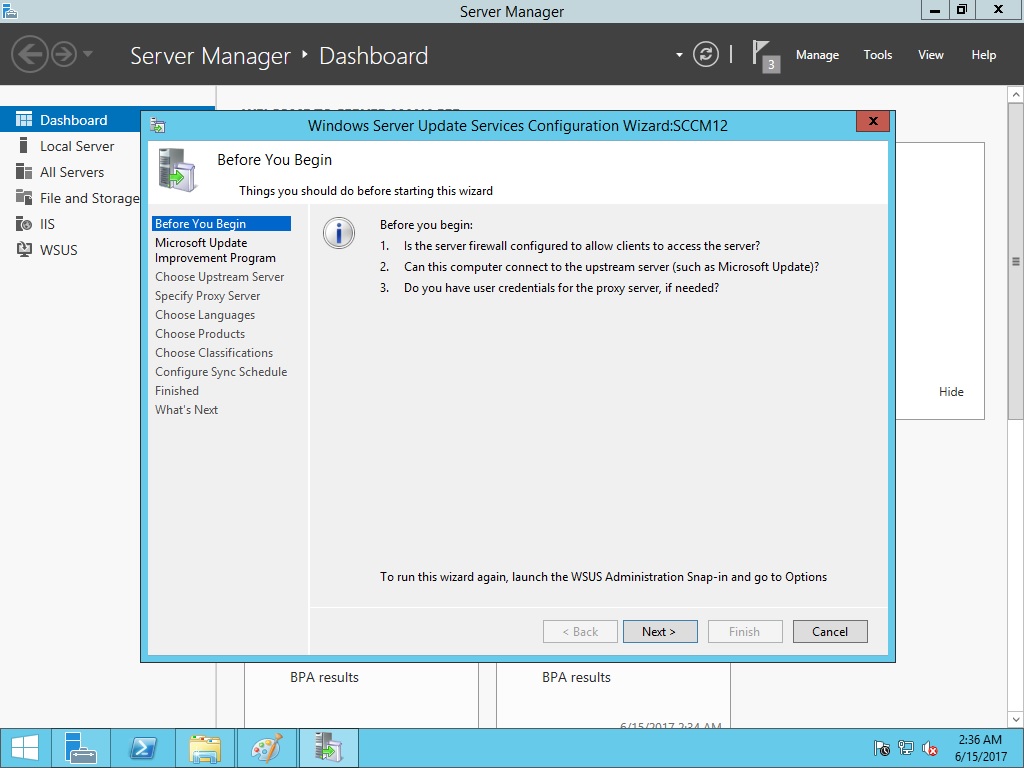The width and height of the screenshot is (1024, 768).
Task: Click the Dashboard icon in sidebar
Action: [24, 120]
